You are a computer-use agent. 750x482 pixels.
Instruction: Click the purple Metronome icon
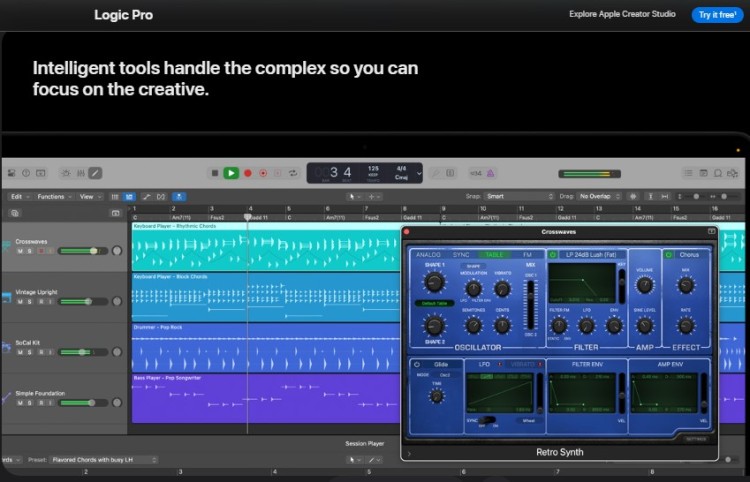coord(490,173)
